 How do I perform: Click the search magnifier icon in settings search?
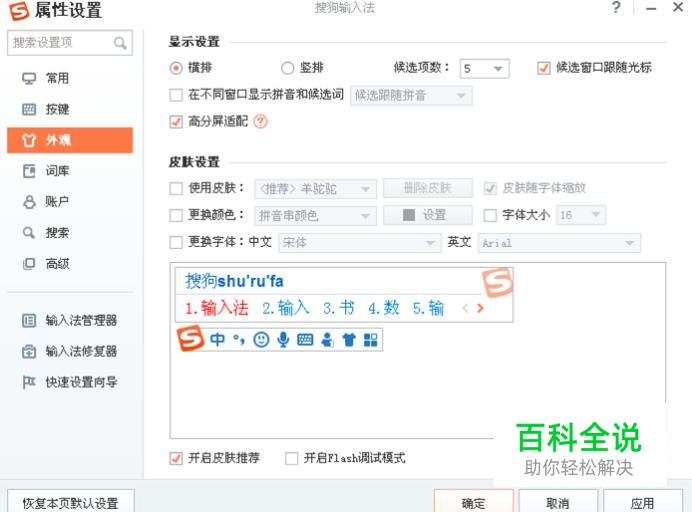(120, 43)
